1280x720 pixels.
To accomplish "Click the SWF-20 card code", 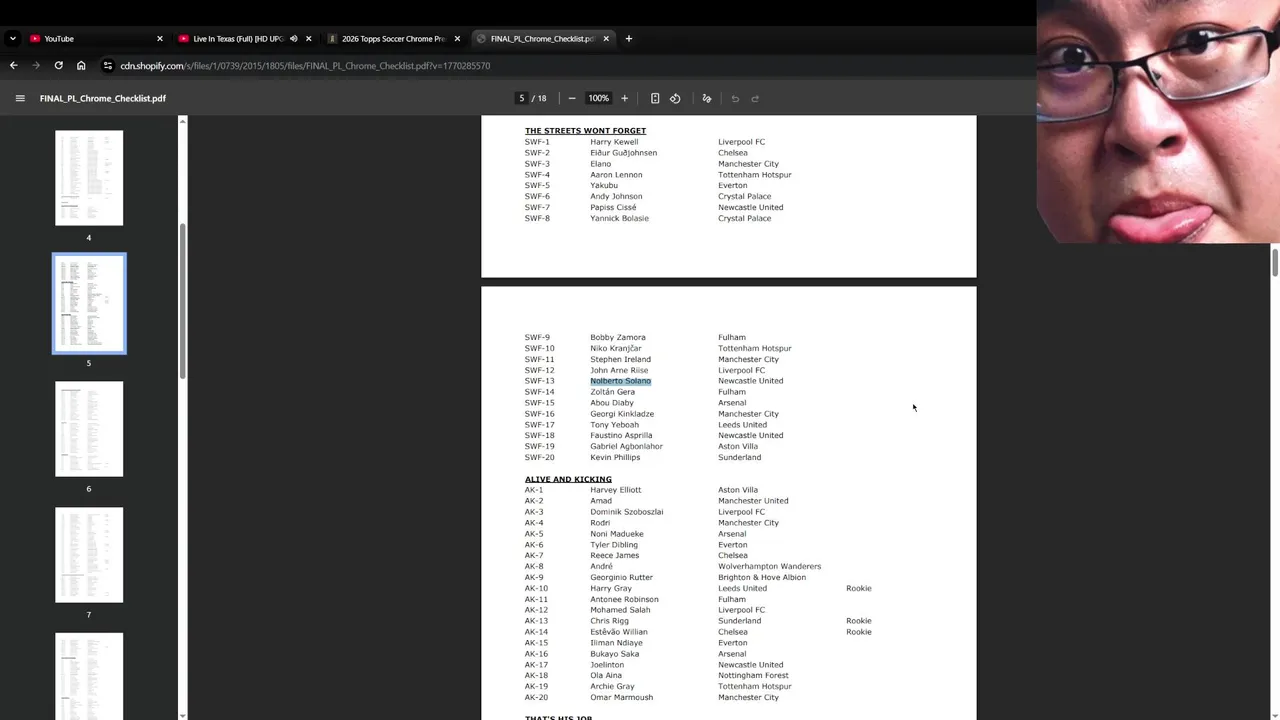I will pyautogui.click(x=539, y=457).
